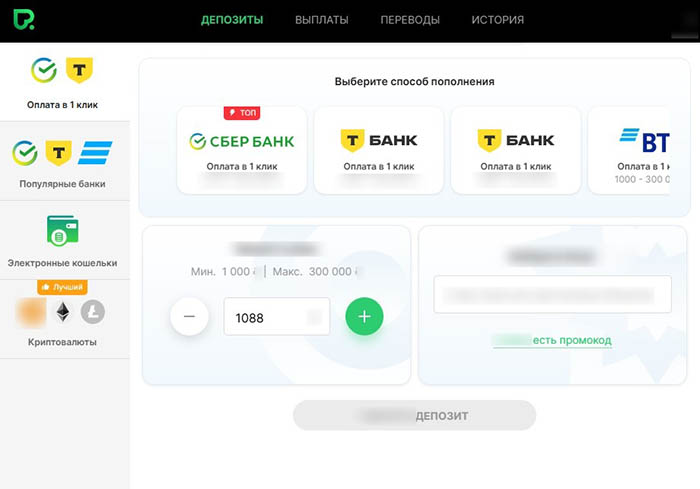Click the blurred orange crypto coin icon

pyautogui.click(x=31, y=312)
